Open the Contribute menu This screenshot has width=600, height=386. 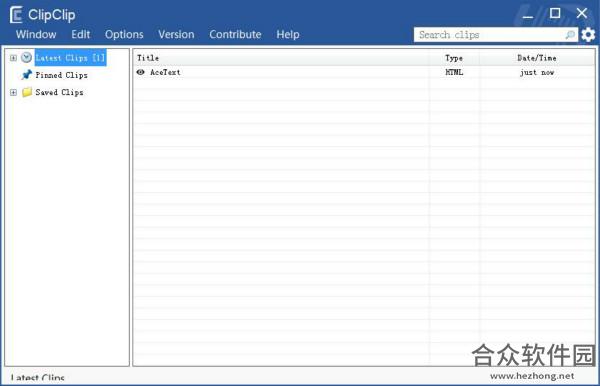[235, 34]
